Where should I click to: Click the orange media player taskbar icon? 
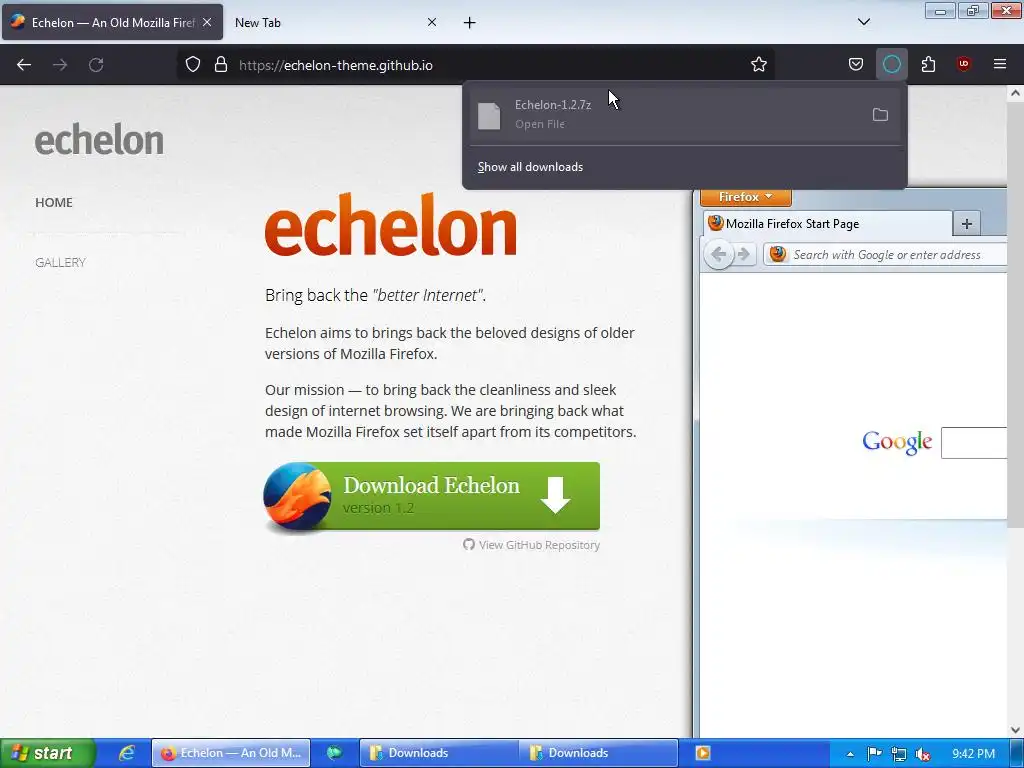(703, 753)
